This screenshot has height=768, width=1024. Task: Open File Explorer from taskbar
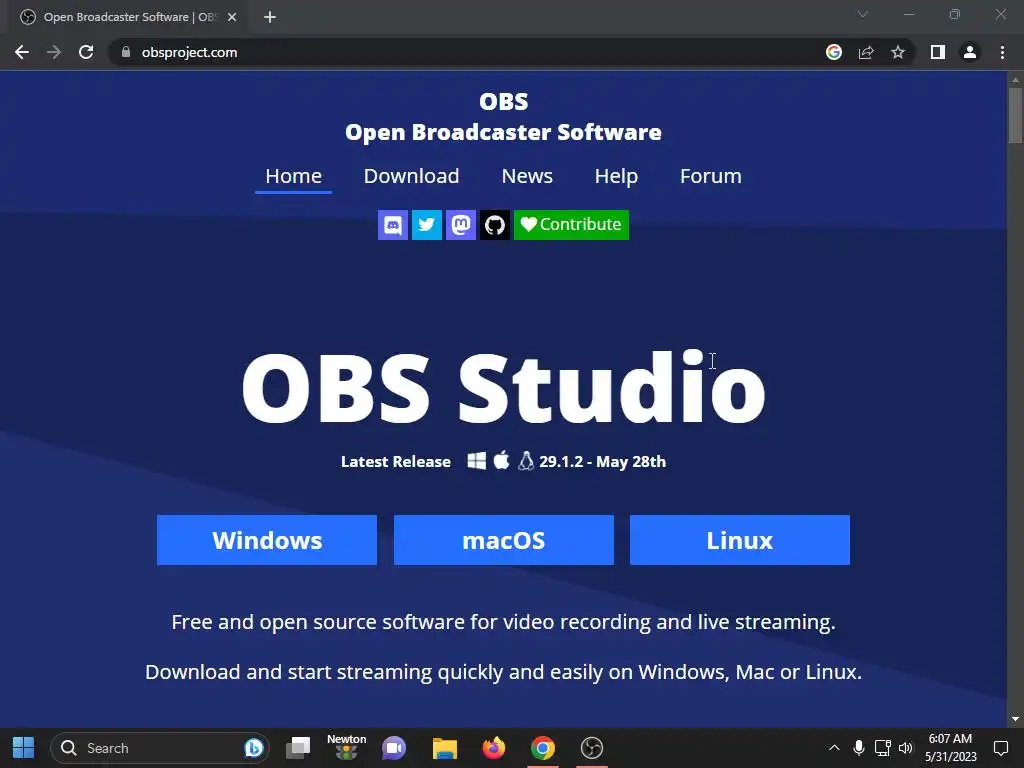click(445, 748)
